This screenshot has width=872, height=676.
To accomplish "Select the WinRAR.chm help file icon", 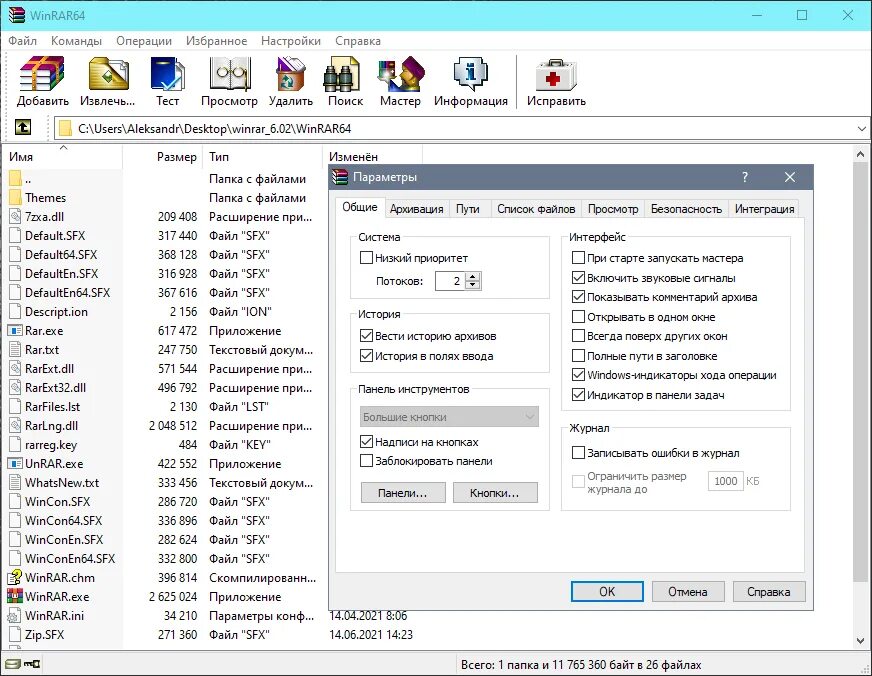I will (x=15, y=578).
